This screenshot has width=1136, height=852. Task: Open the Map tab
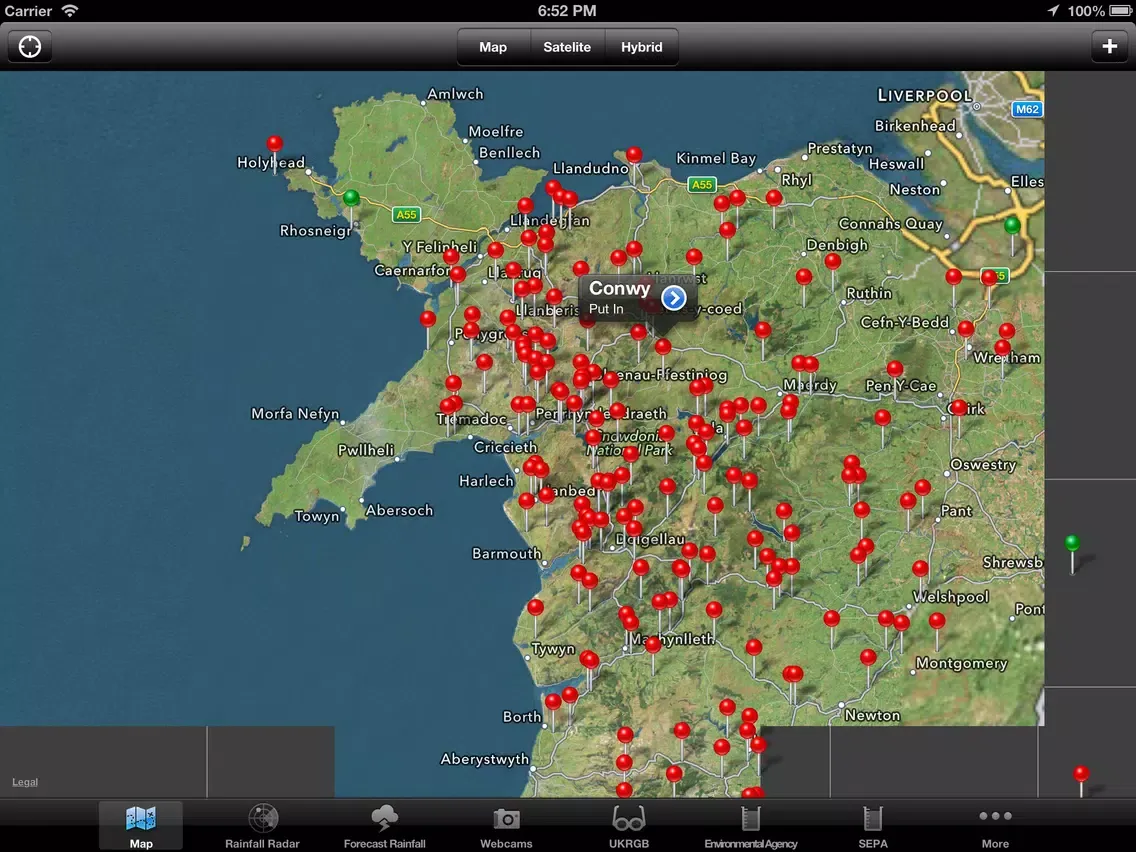tap(141, 827)
